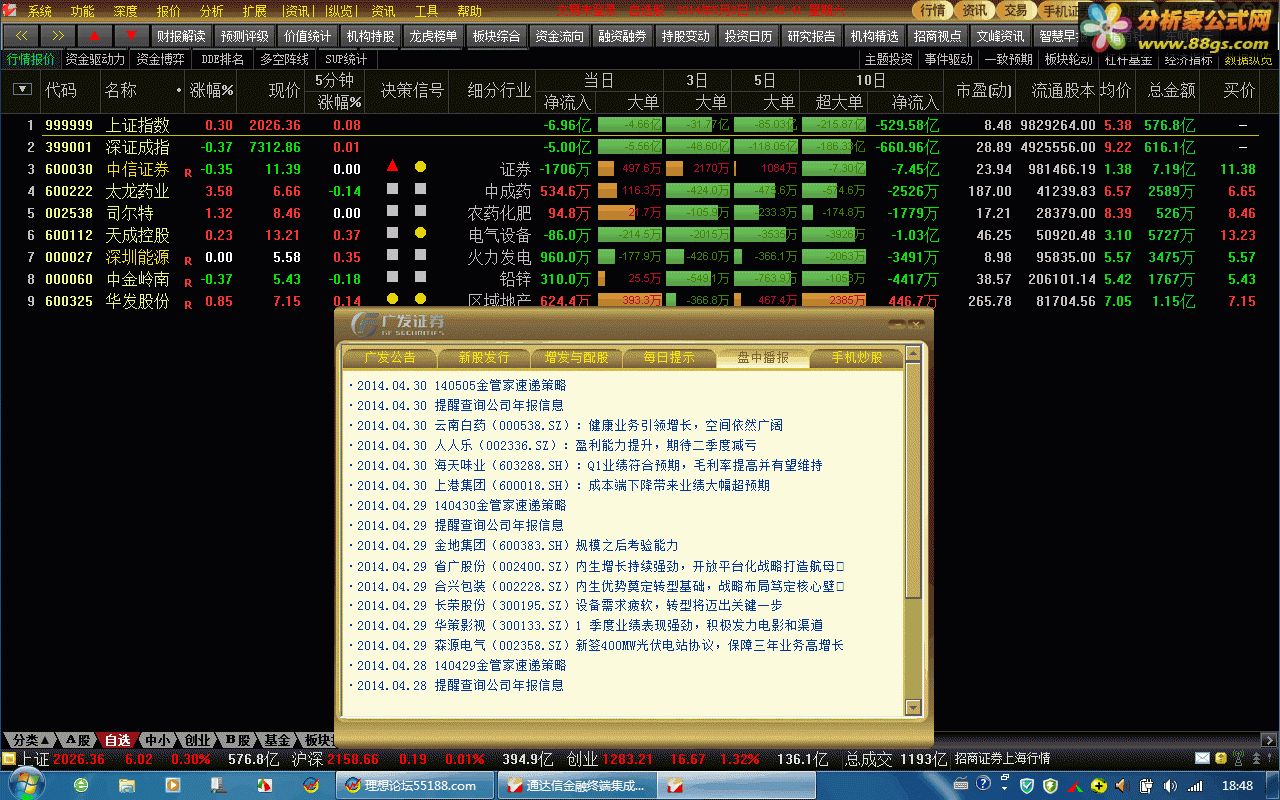
Task: Click the 行情 button at top right
Action: pos(932,11)
